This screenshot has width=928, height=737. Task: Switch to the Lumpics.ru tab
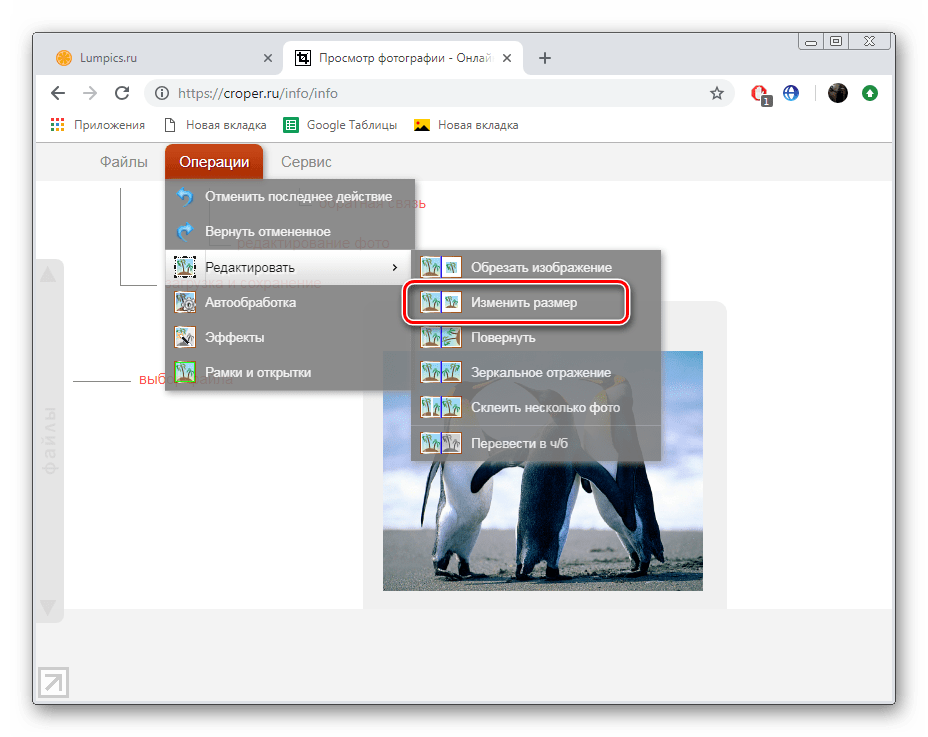[160, 58]
